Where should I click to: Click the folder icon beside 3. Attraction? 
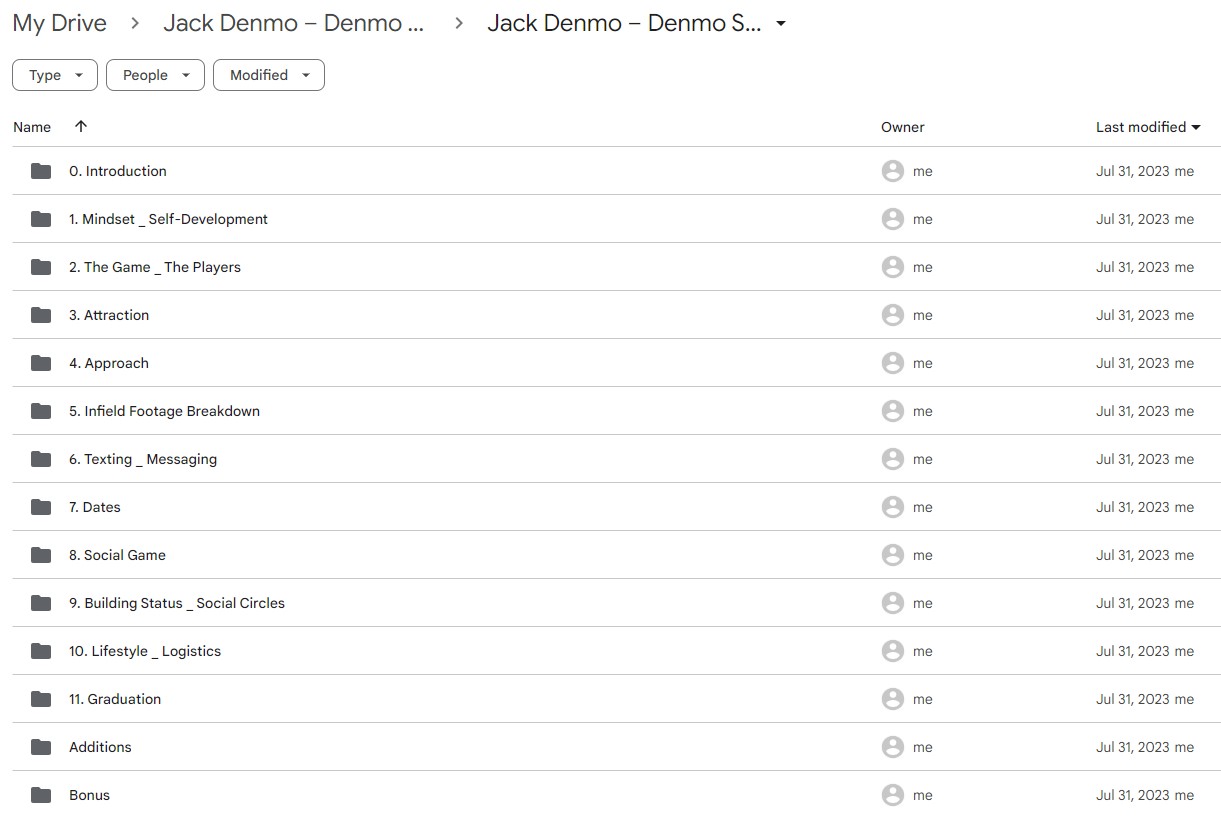[41, 315]
